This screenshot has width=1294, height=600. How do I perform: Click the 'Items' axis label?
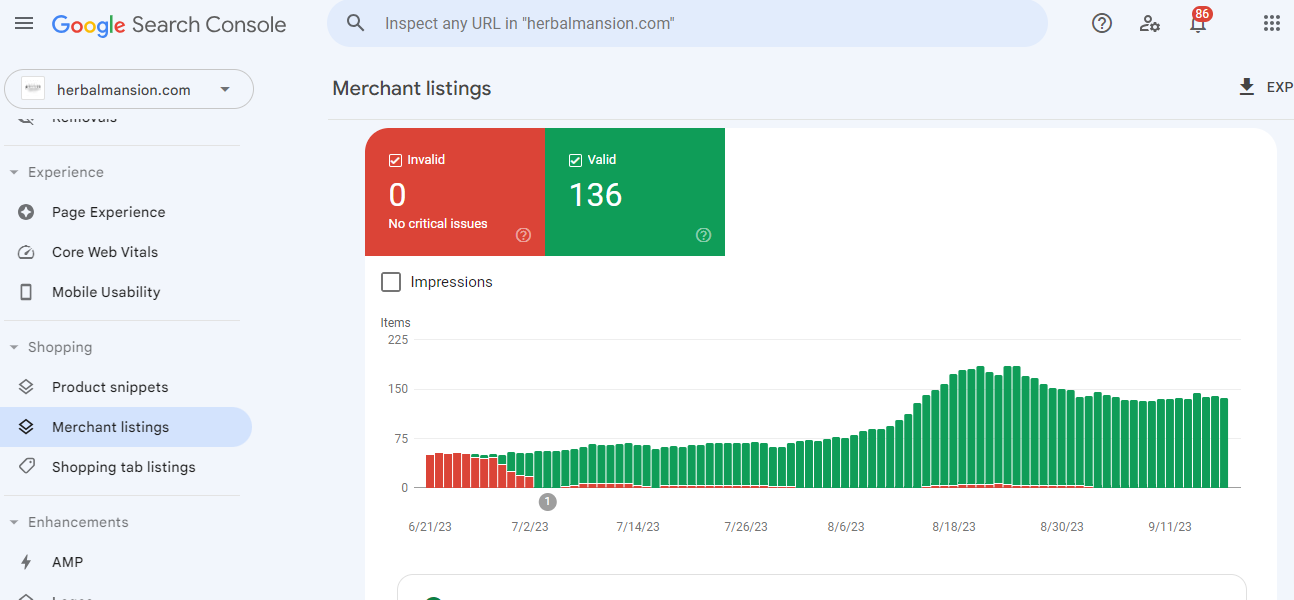(396, 323)
